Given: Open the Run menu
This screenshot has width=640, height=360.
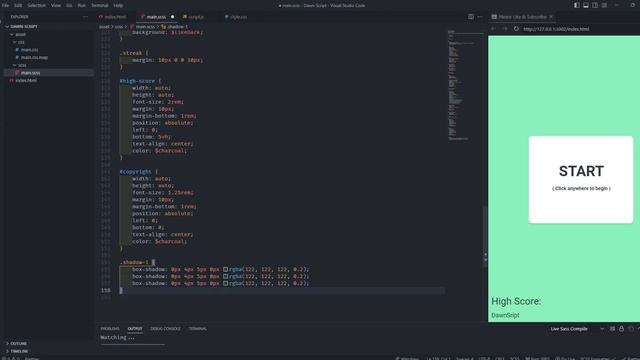Looking at the screenshot, I should coord(82,5).
